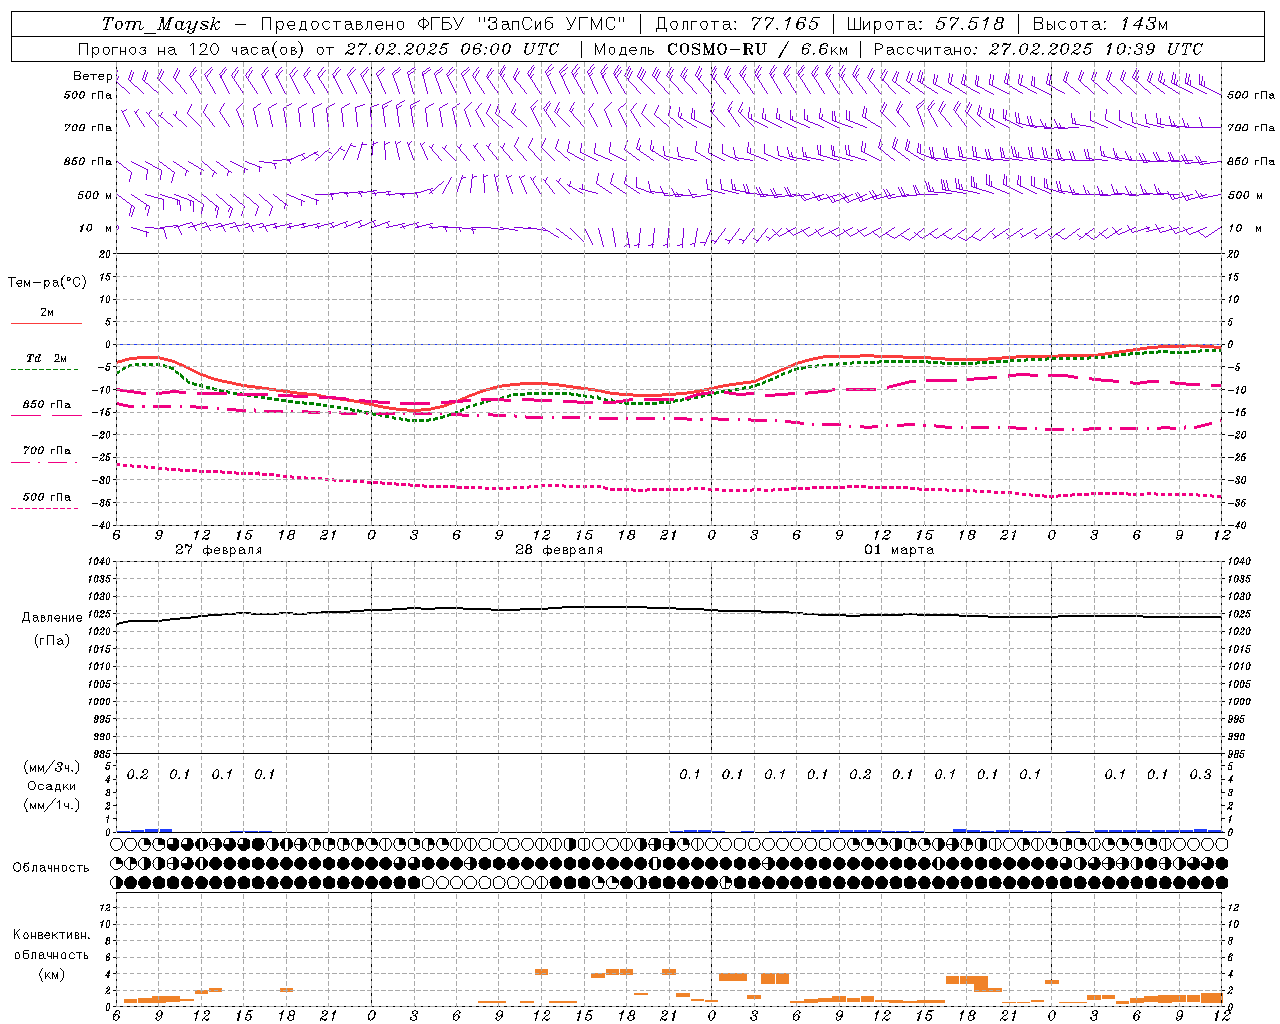1280x1024 pixels.
Task: Click the 850 гПа legend in temperature panel
Action: tap(46, 405)
